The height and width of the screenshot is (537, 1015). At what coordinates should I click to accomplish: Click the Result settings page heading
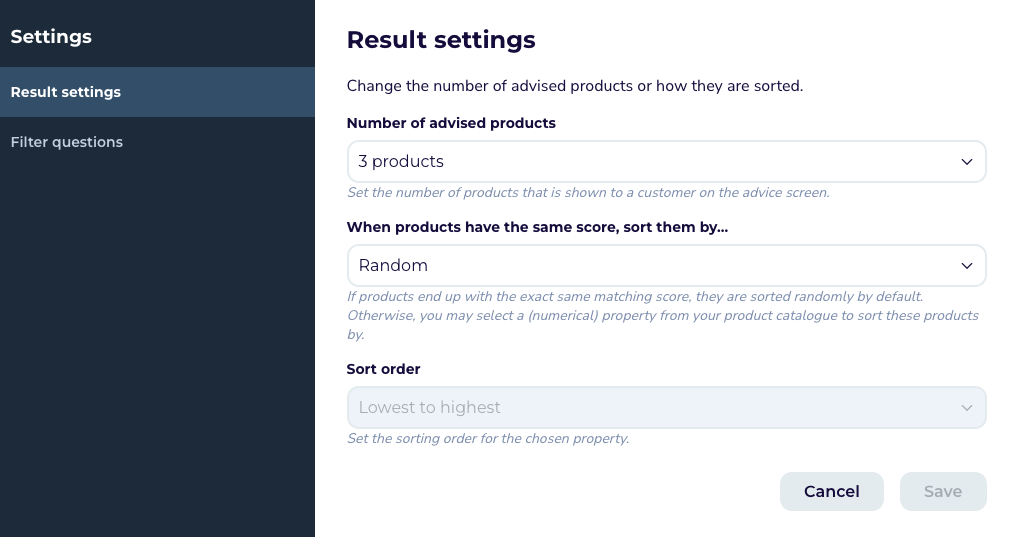441,40
